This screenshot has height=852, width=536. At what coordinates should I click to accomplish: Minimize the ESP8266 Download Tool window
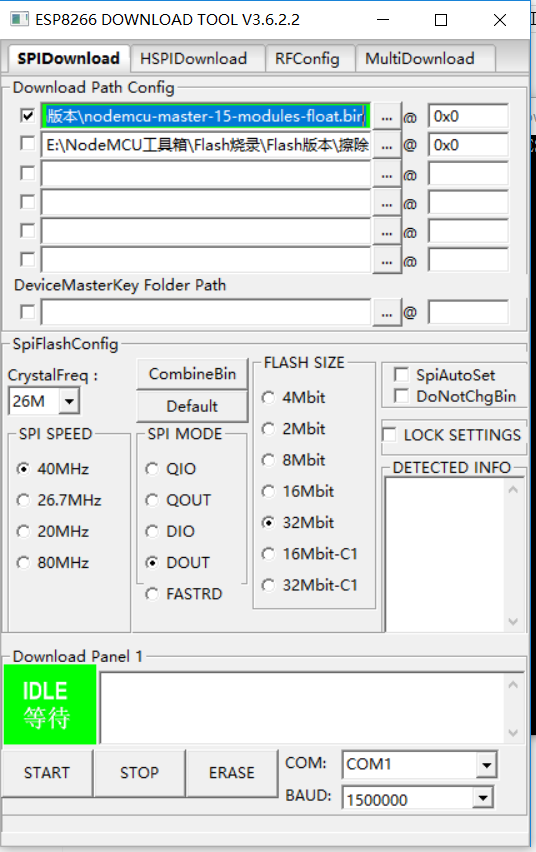click(383, 20)
